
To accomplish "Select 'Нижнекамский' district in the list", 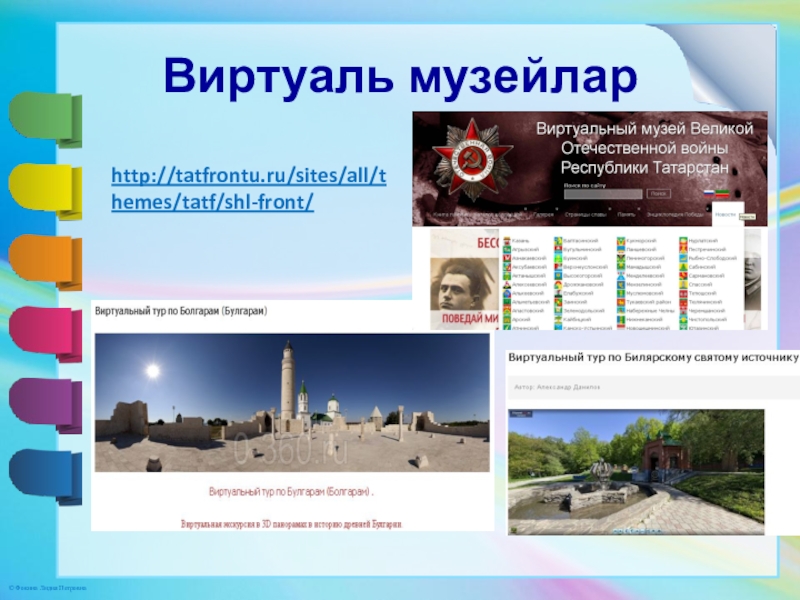I will 644,319.
